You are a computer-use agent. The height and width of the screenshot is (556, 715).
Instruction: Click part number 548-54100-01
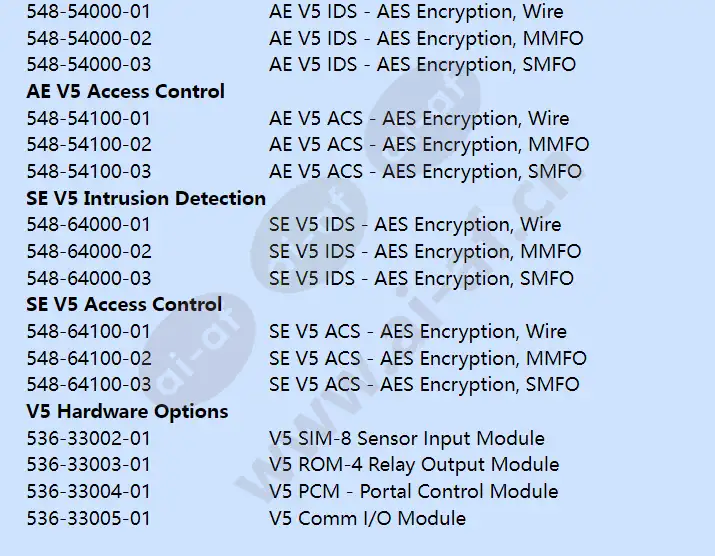tap(88, 119)
